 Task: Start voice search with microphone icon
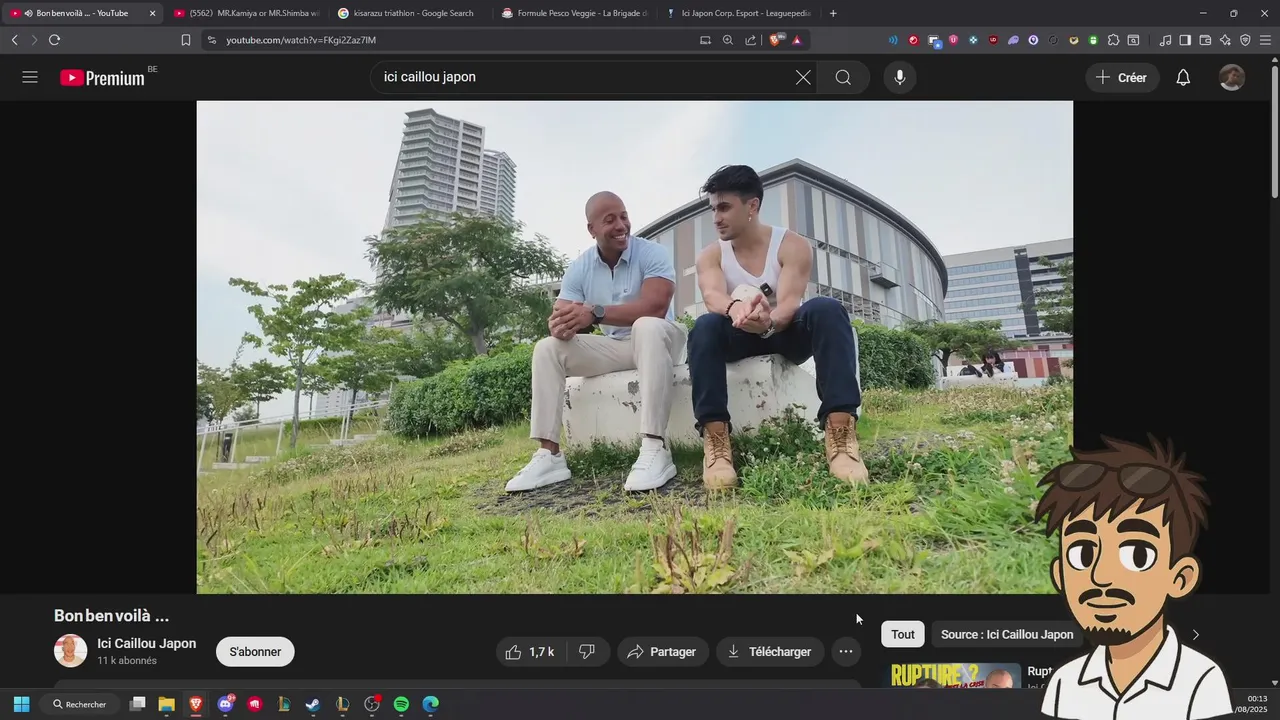900,77
